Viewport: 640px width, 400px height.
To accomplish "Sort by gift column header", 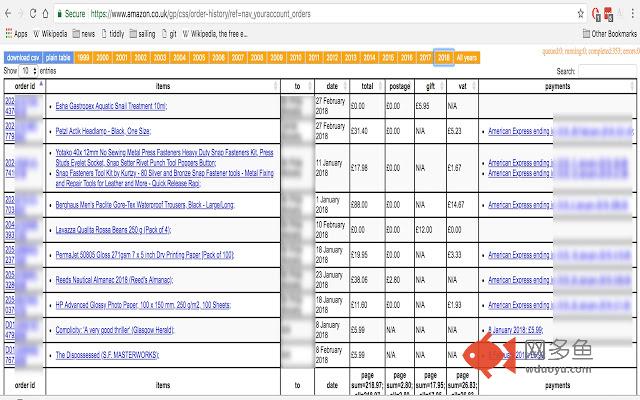I will pos(430,86).
